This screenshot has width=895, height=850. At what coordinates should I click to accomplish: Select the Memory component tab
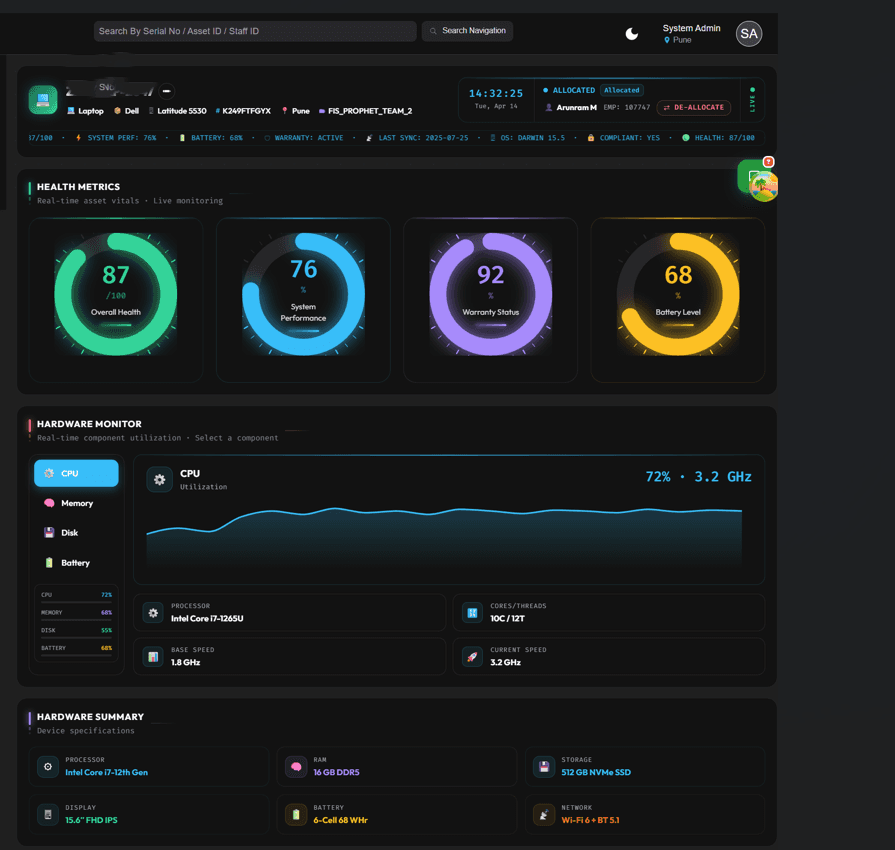(76, 503)
